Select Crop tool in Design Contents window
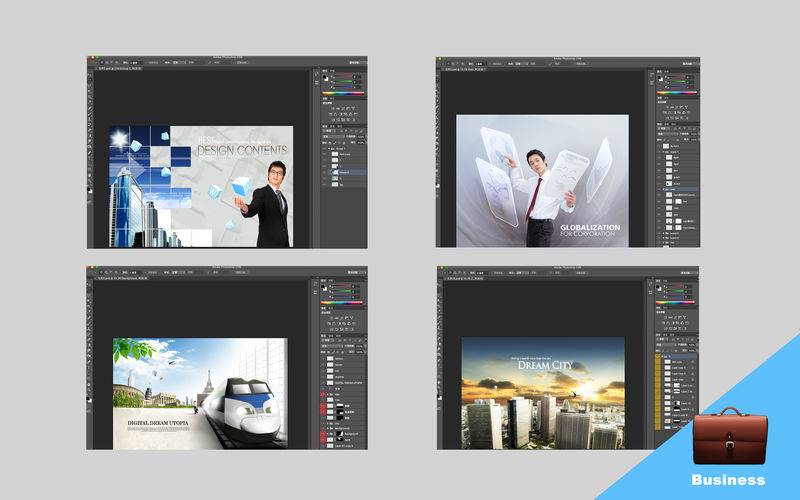 coord(90,96)
